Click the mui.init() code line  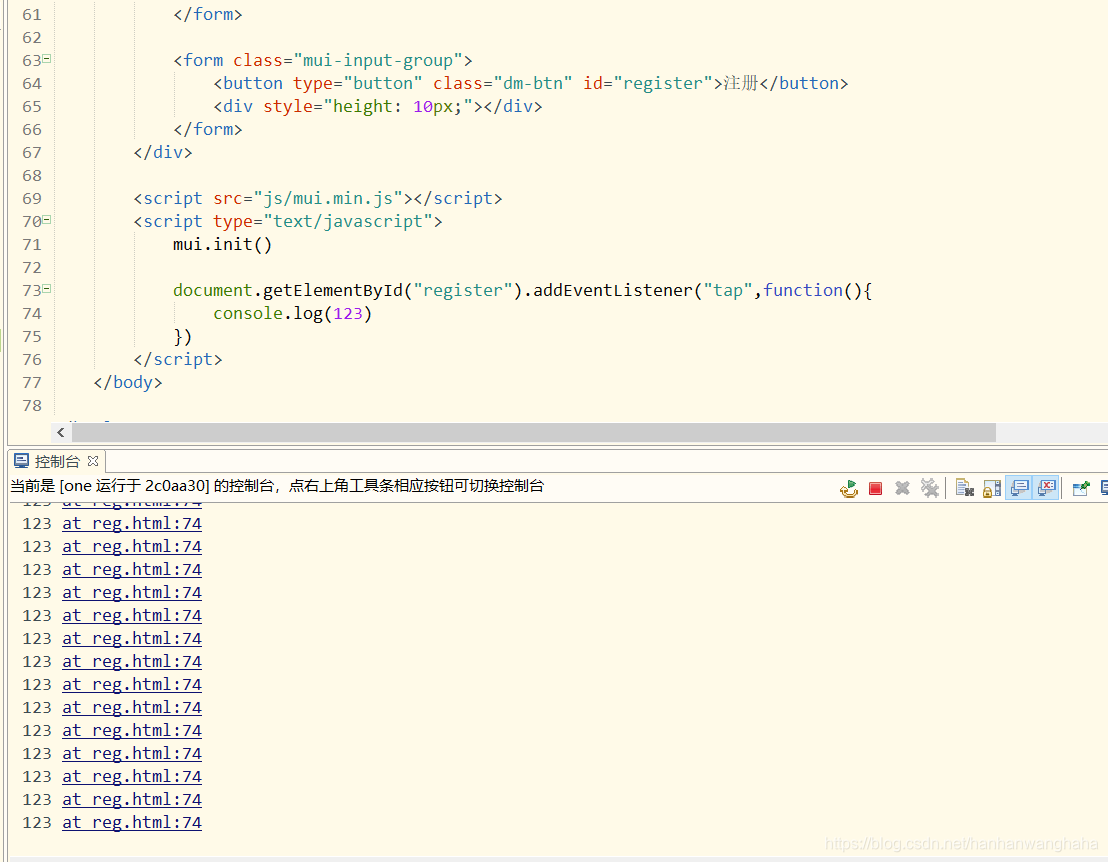(222, 244)
